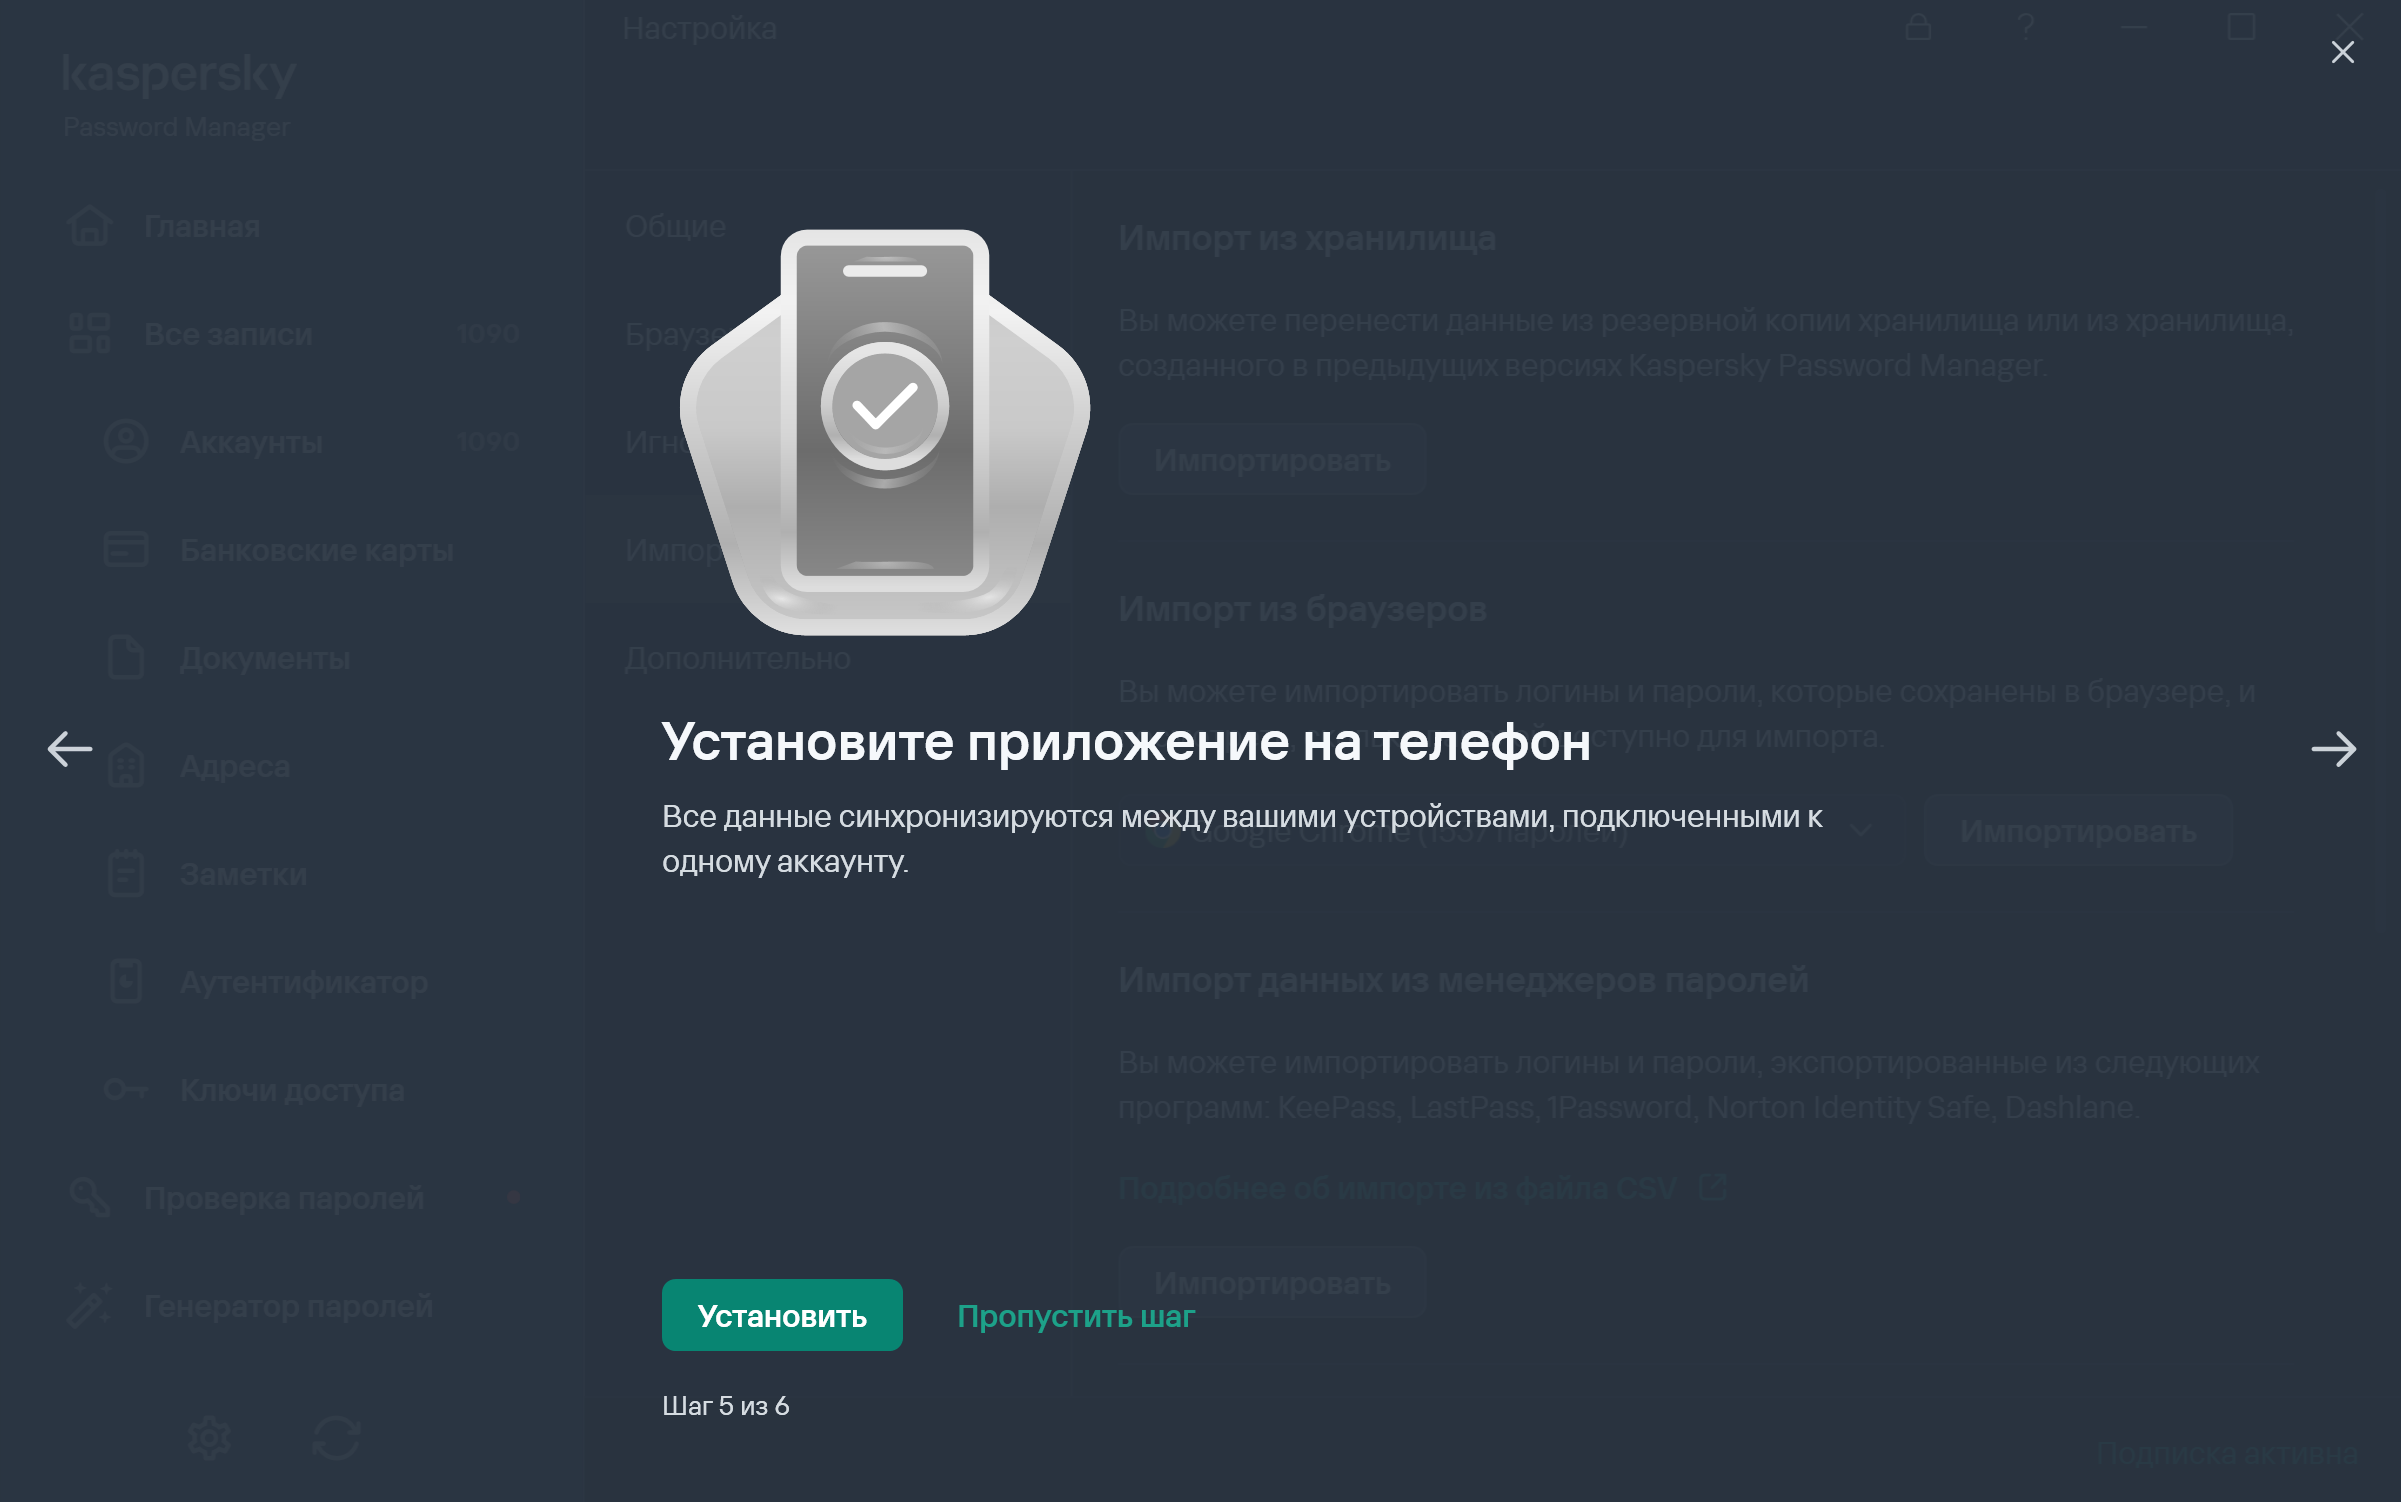2401x1502 pixels.
Task: Click the sync arrows icon in sidebar
Action: pyautogui.click(x=336, y=1438)
